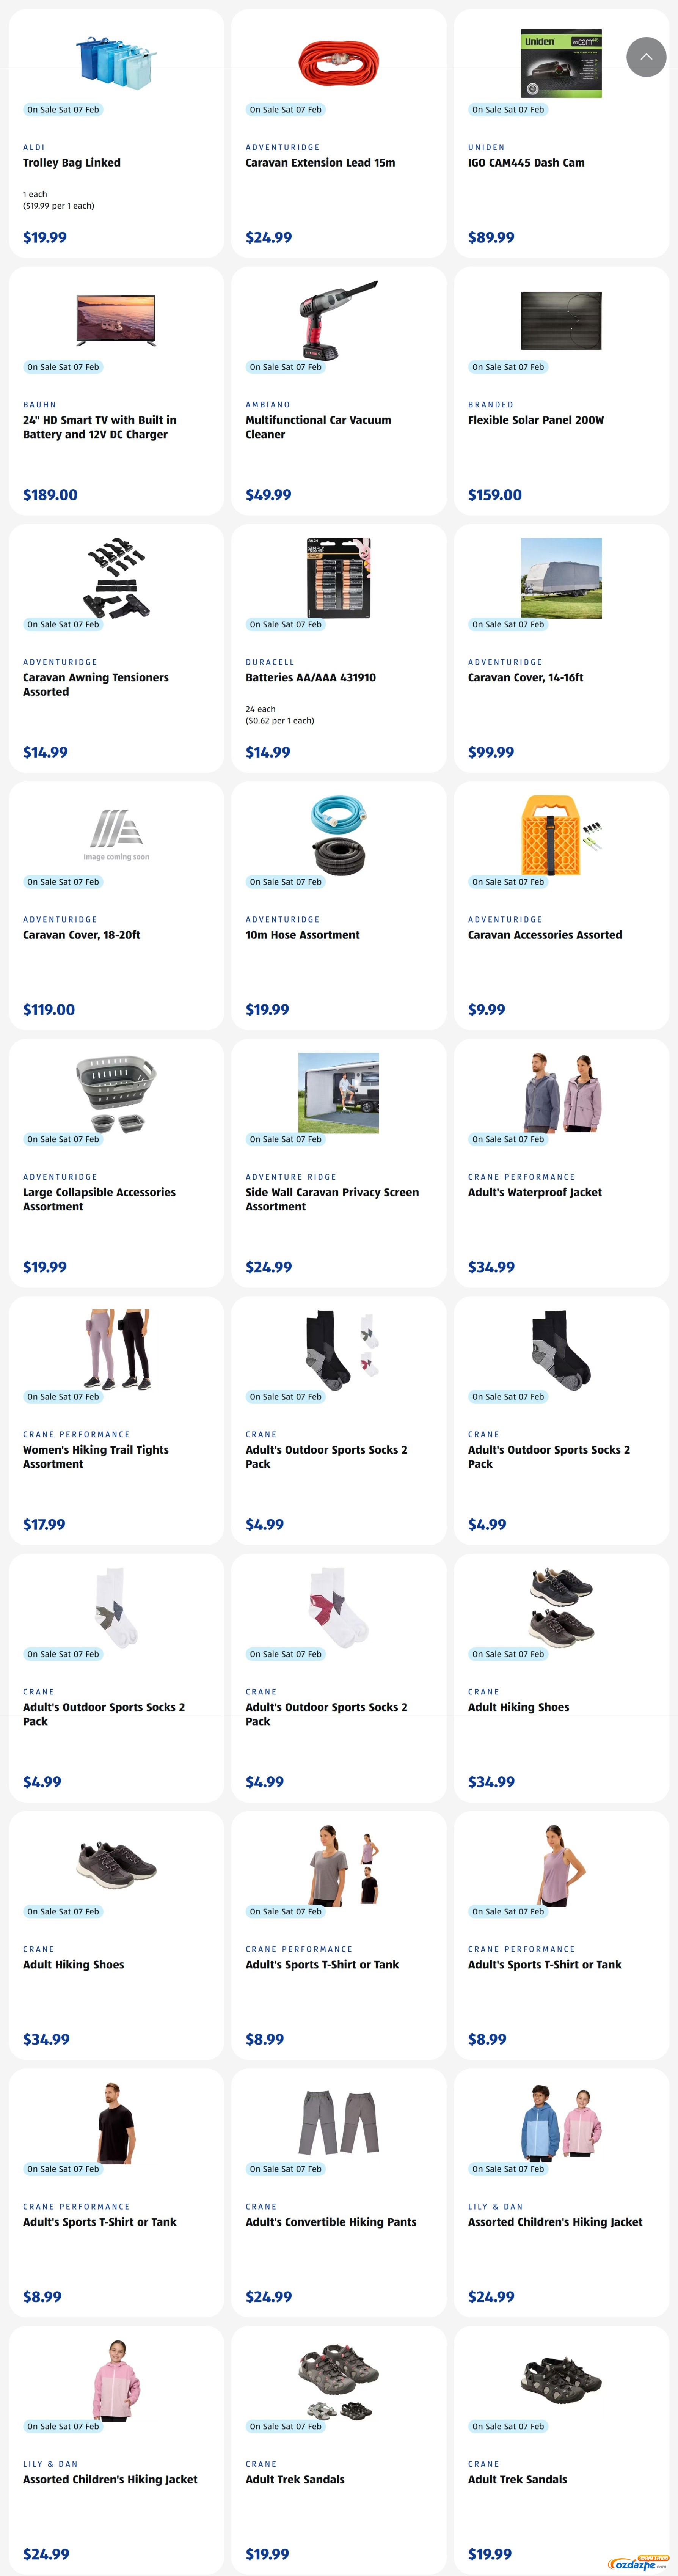Click the Adult's Waterproof Jacket picture
Screen dimensions: 678x2576
561,1092
